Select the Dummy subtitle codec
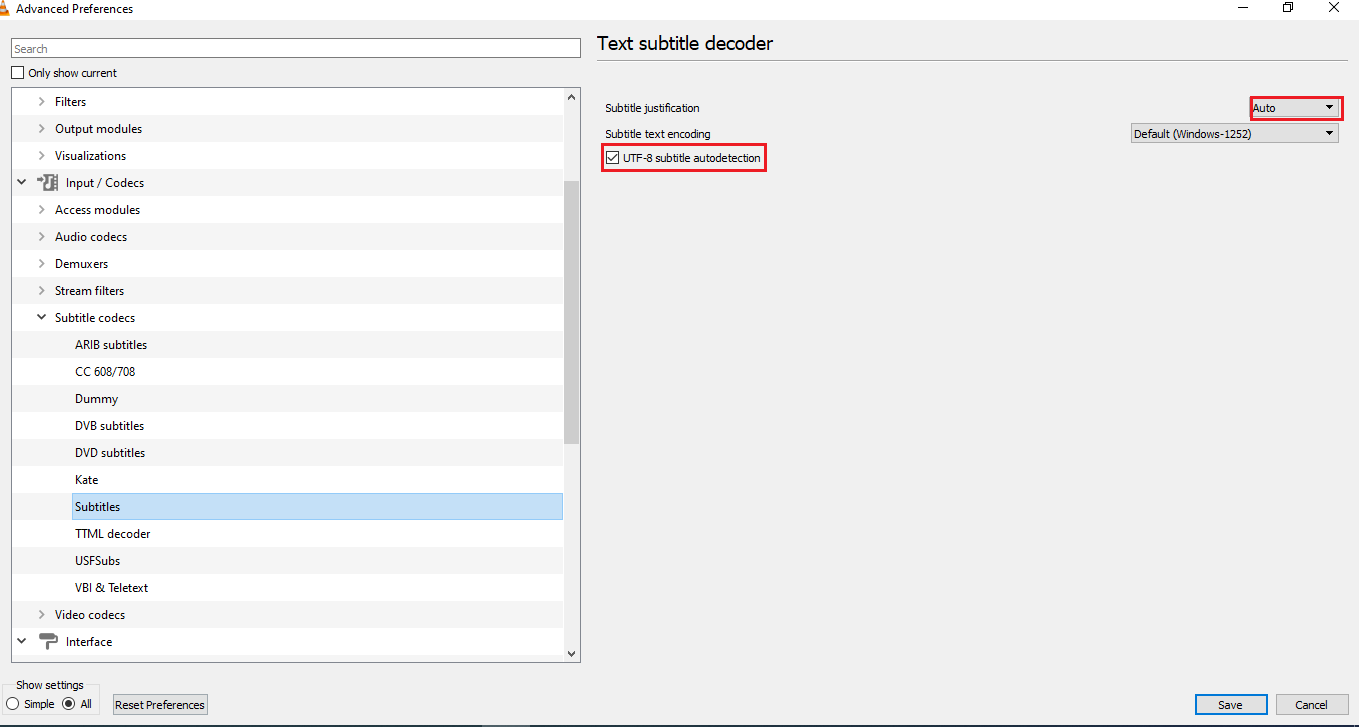 click(x=96, y=399)
